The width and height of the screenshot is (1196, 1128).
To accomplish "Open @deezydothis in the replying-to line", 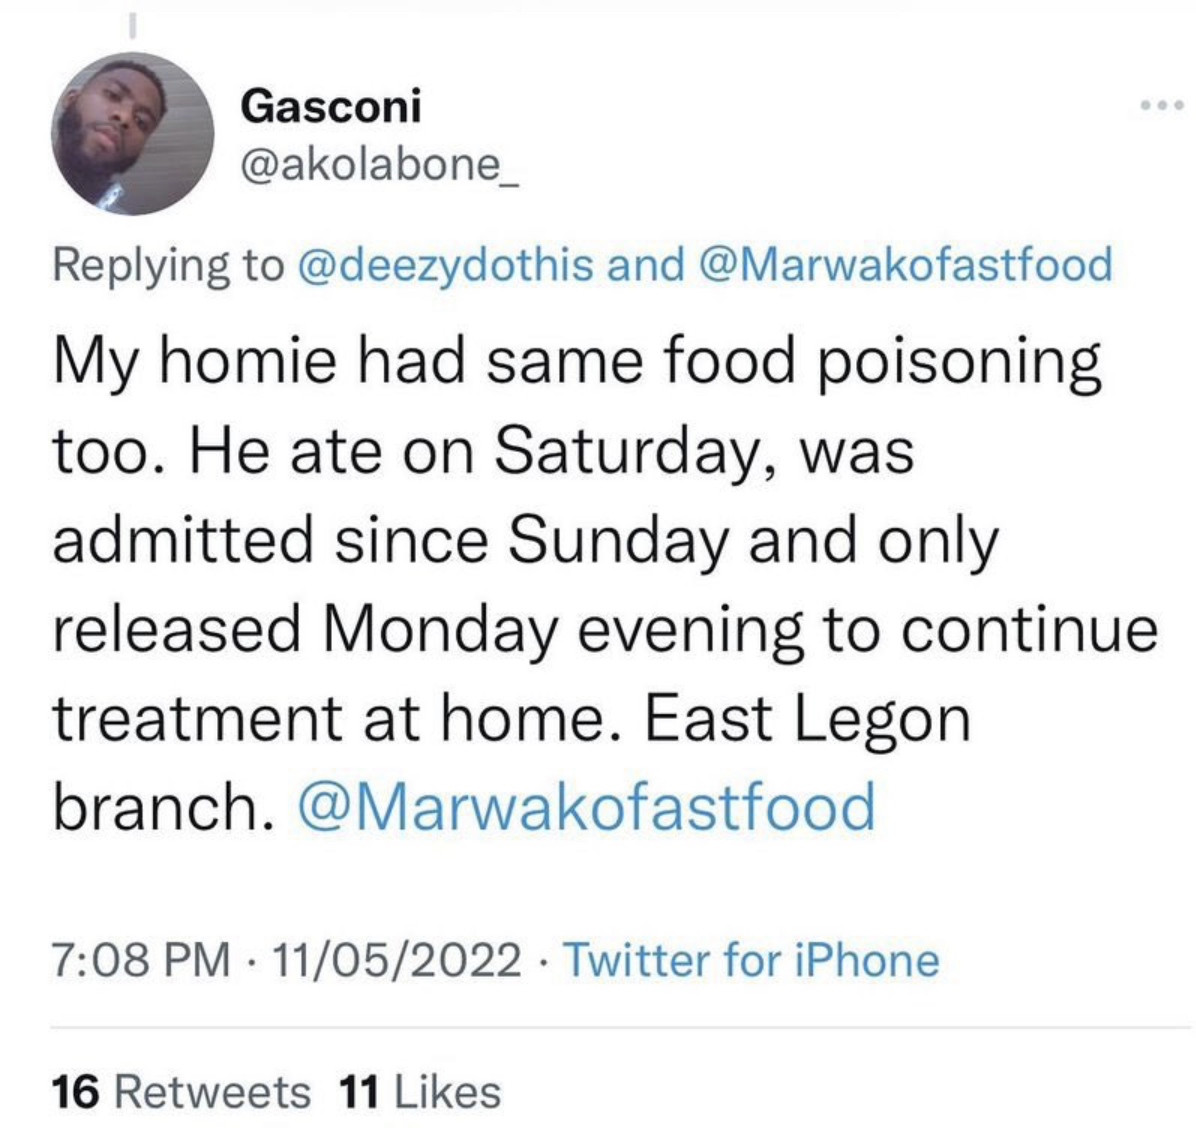I will click(444, 264).
